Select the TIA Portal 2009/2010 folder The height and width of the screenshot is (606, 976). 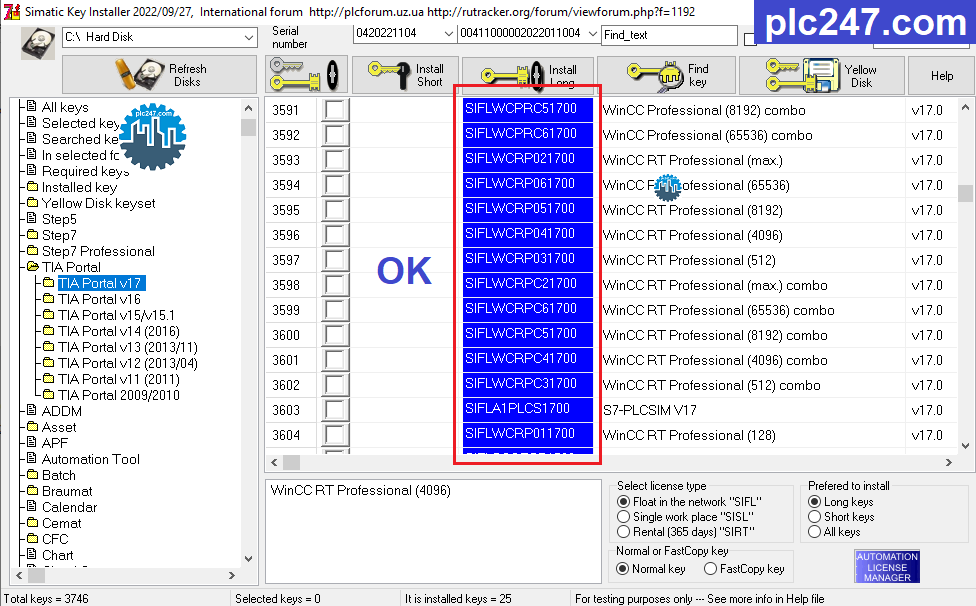pos(119,395)
